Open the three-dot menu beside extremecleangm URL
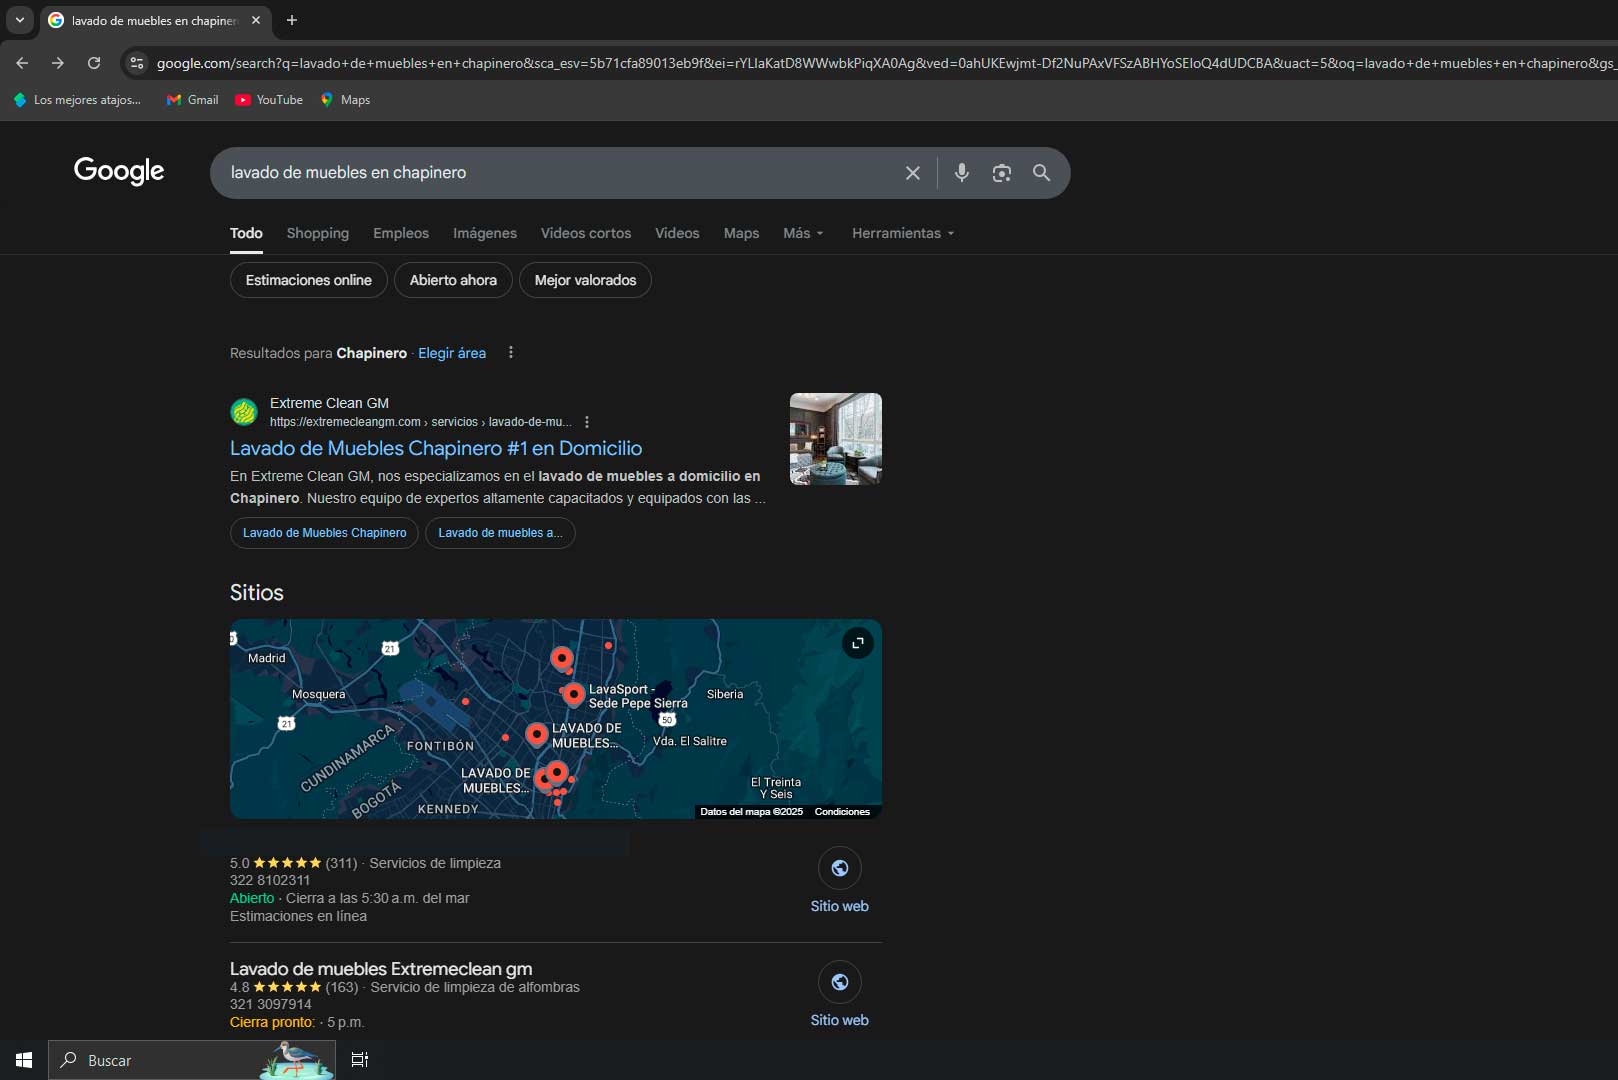The height and width of the screenshot is (1080, 1618). coord(587,422)
